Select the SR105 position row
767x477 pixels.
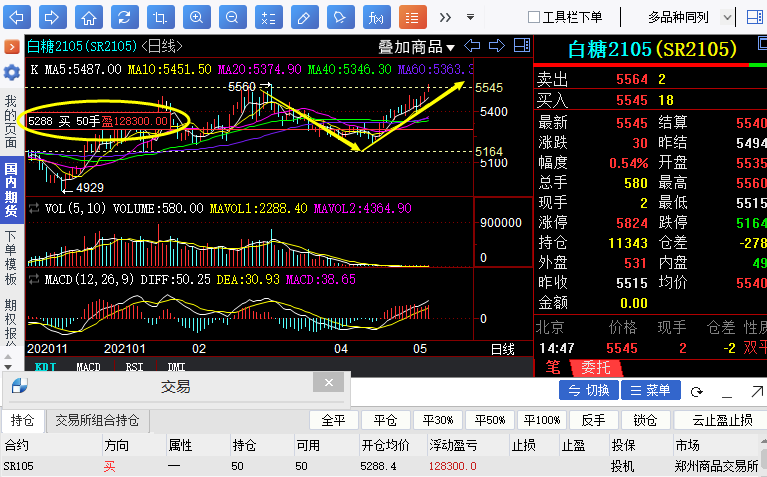tap(381, 466)
